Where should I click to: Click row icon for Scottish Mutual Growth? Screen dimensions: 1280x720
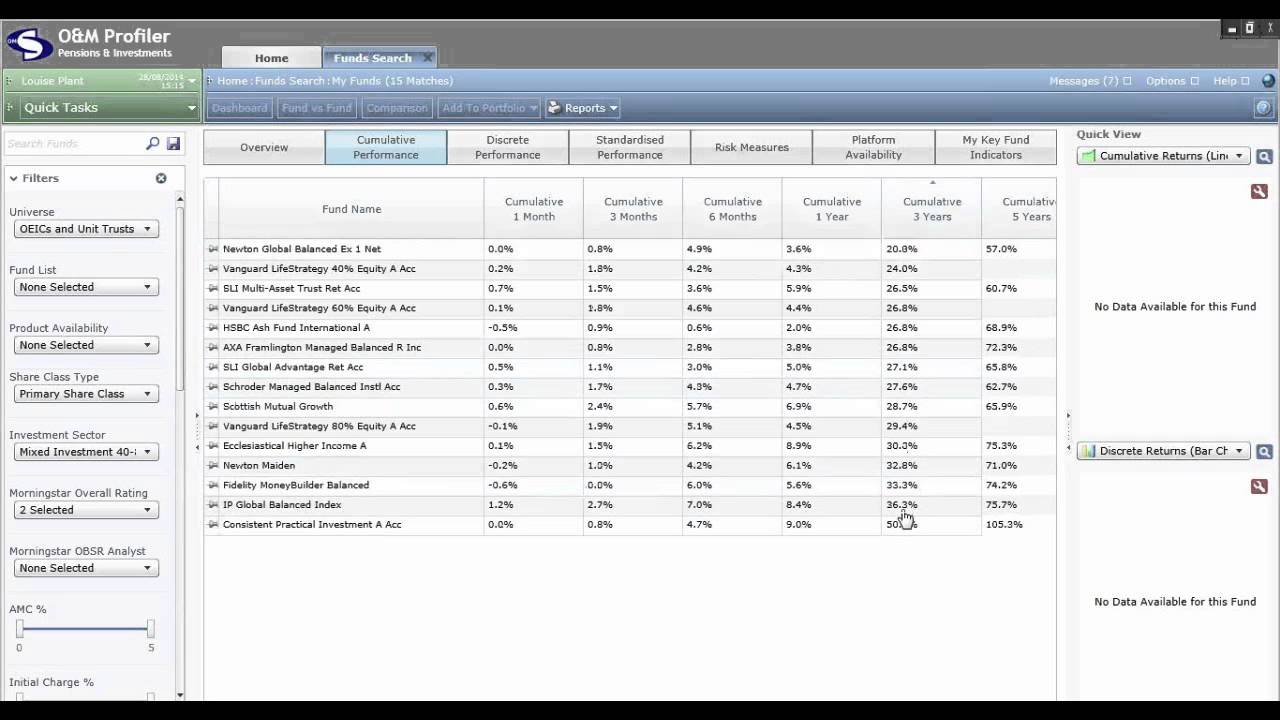pyautogui.click(x=212, y=406)
